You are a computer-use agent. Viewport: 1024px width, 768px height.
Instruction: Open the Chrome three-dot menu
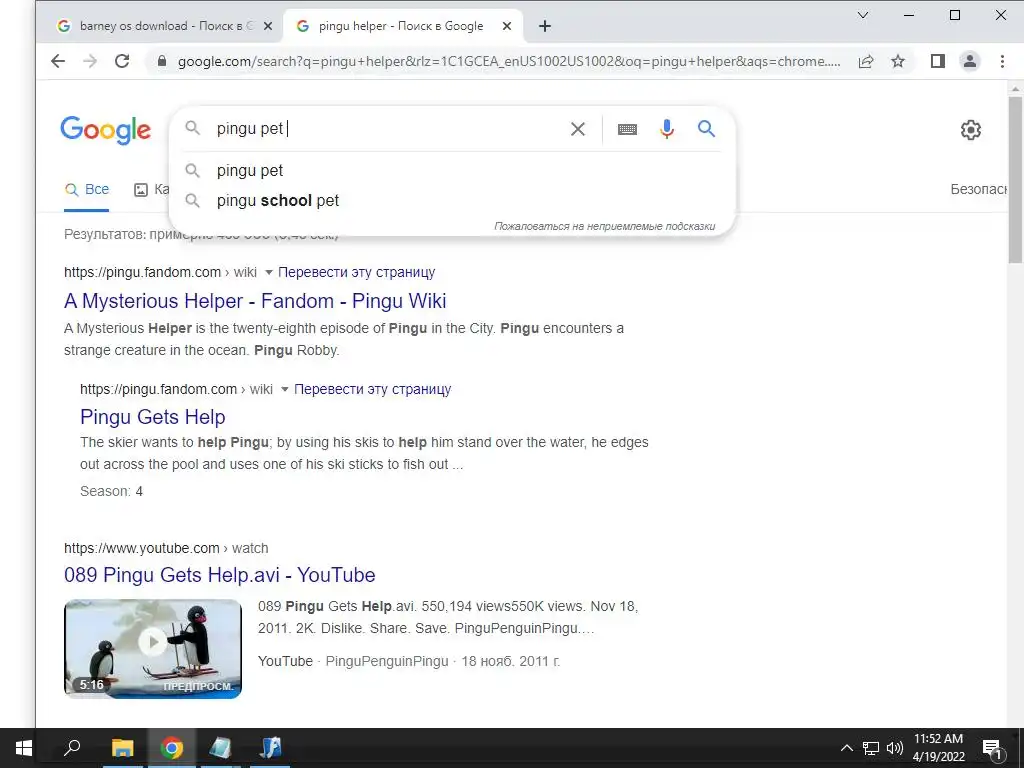tap(1002, 61)
